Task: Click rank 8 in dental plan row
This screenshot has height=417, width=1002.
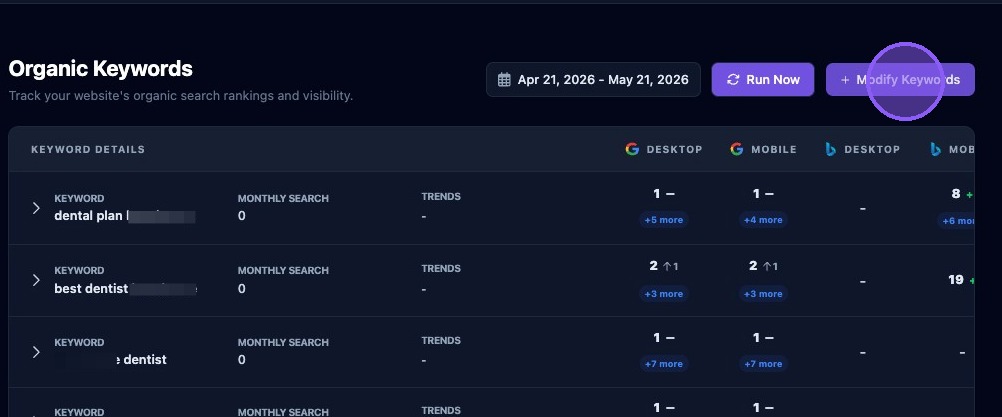Action: [x=956, y=193]
